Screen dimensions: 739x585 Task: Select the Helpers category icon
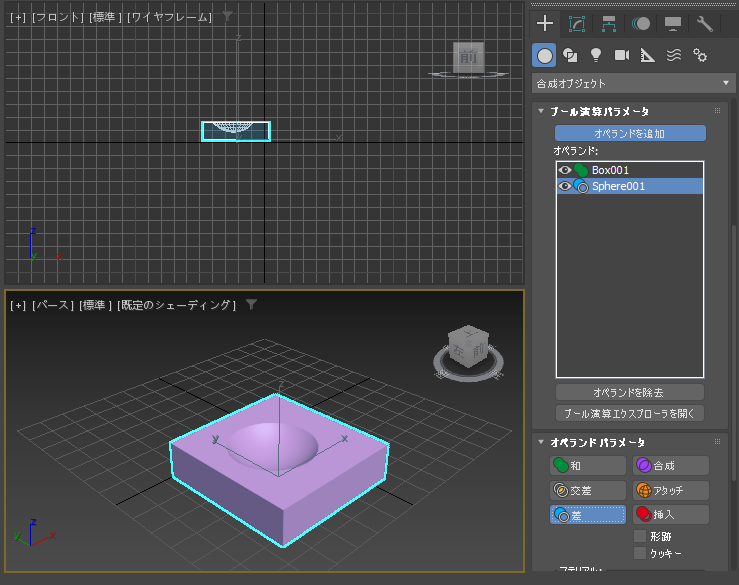[x=648, y=56]
